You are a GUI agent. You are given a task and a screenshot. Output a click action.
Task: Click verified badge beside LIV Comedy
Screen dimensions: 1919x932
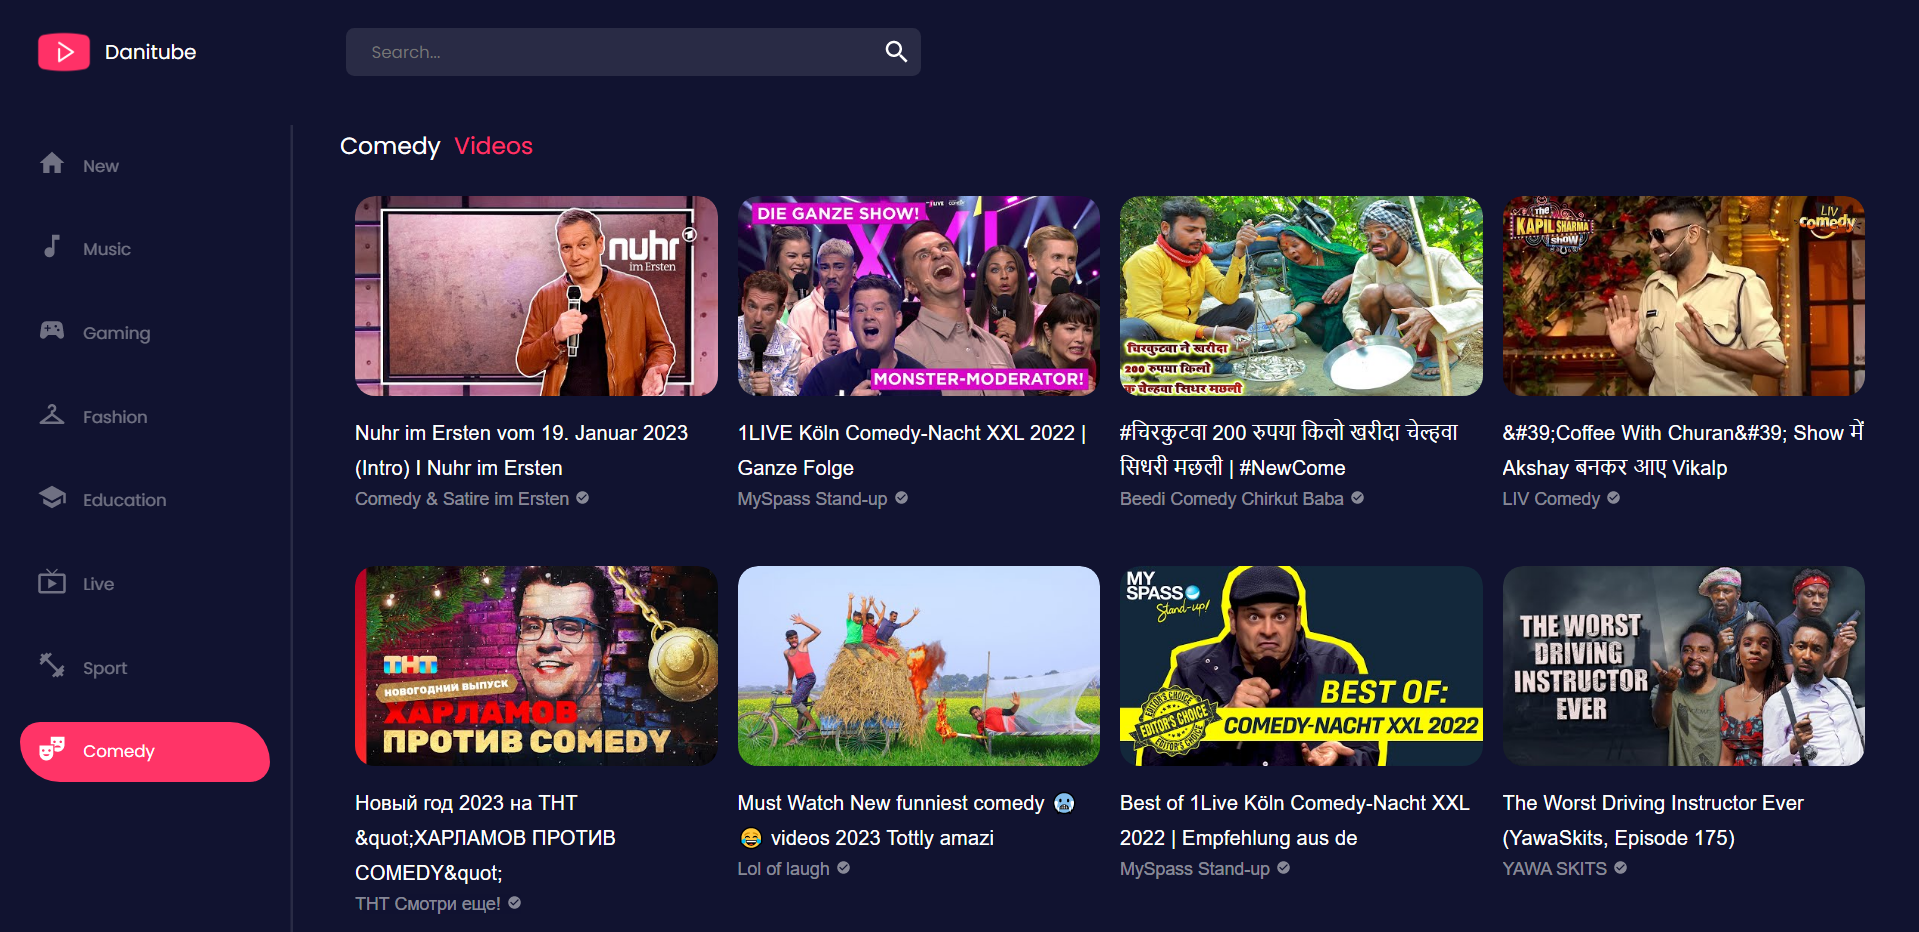1614,498
